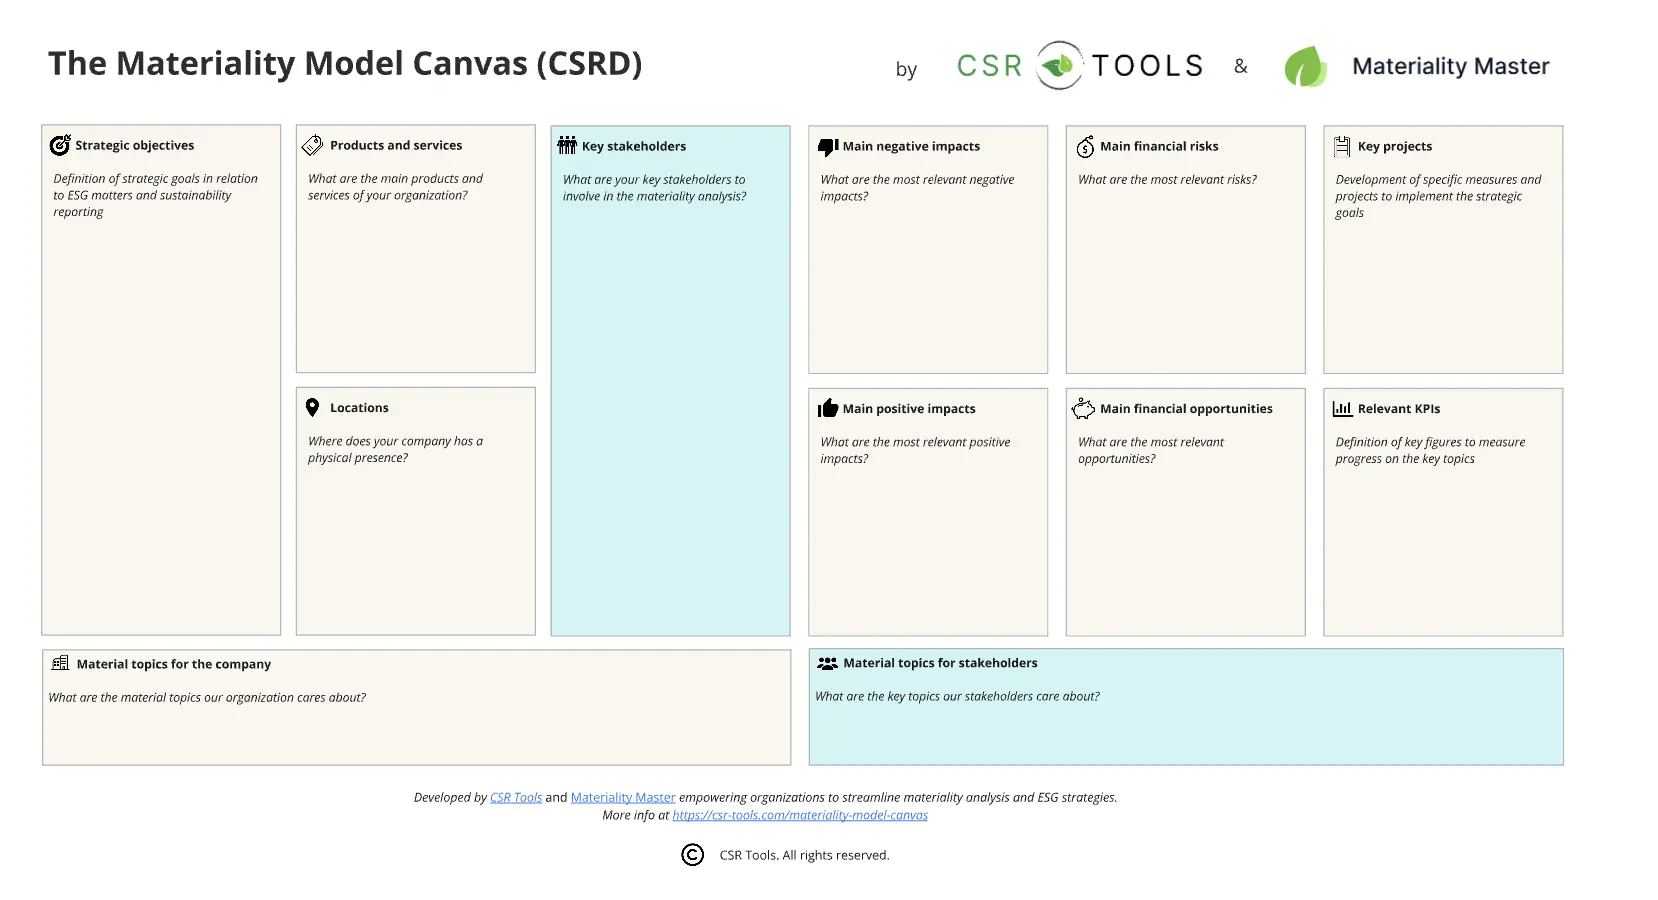Click the Key stakeholders heading
The image size is (1658, 900).
[634, 146]
